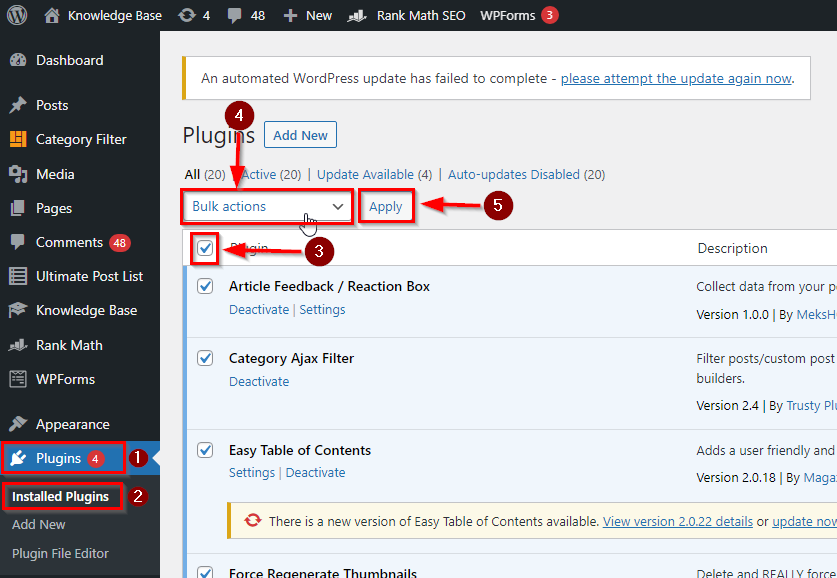Click the Knowledge Base graduation cap icon
This screenshot has height=578, width=837.
click(18, 310)
